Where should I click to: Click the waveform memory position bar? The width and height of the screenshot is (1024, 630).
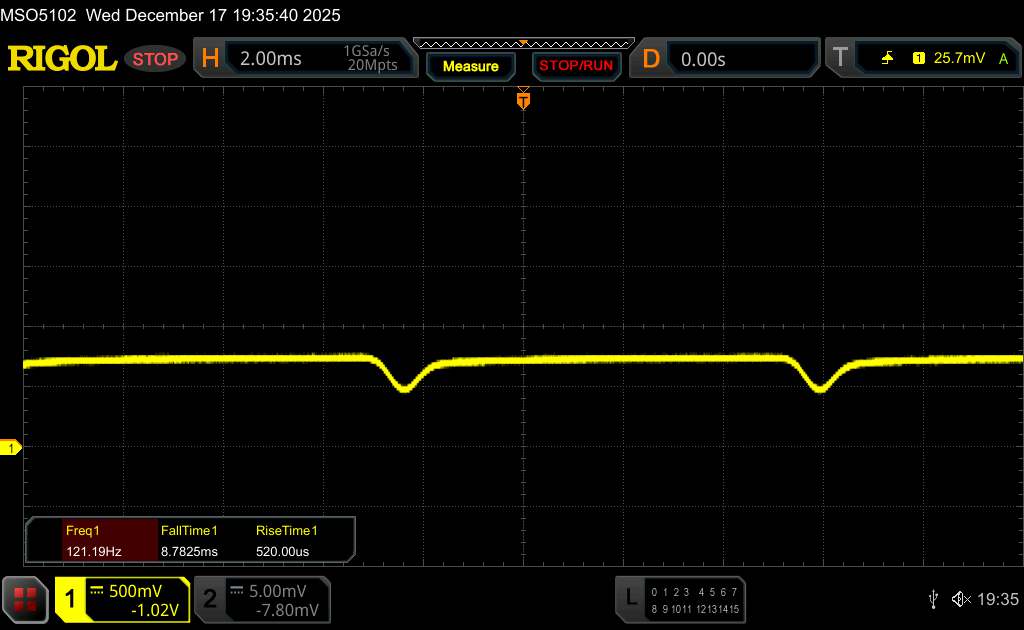pyautogui.click(x=522, y=43)
